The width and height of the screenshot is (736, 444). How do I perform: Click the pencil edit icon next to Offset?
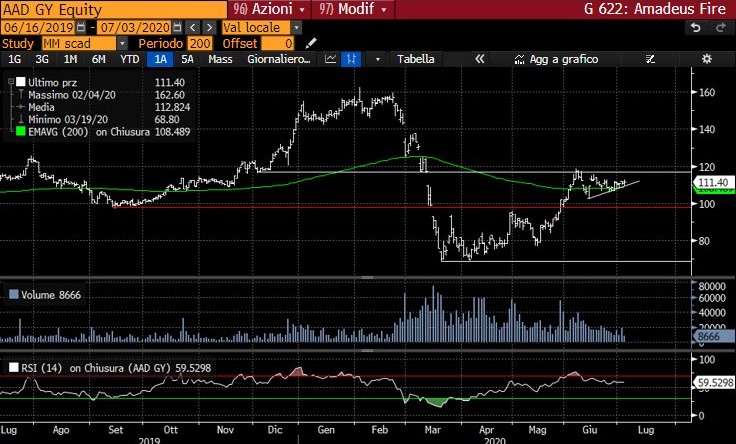(x=311, y=43)
